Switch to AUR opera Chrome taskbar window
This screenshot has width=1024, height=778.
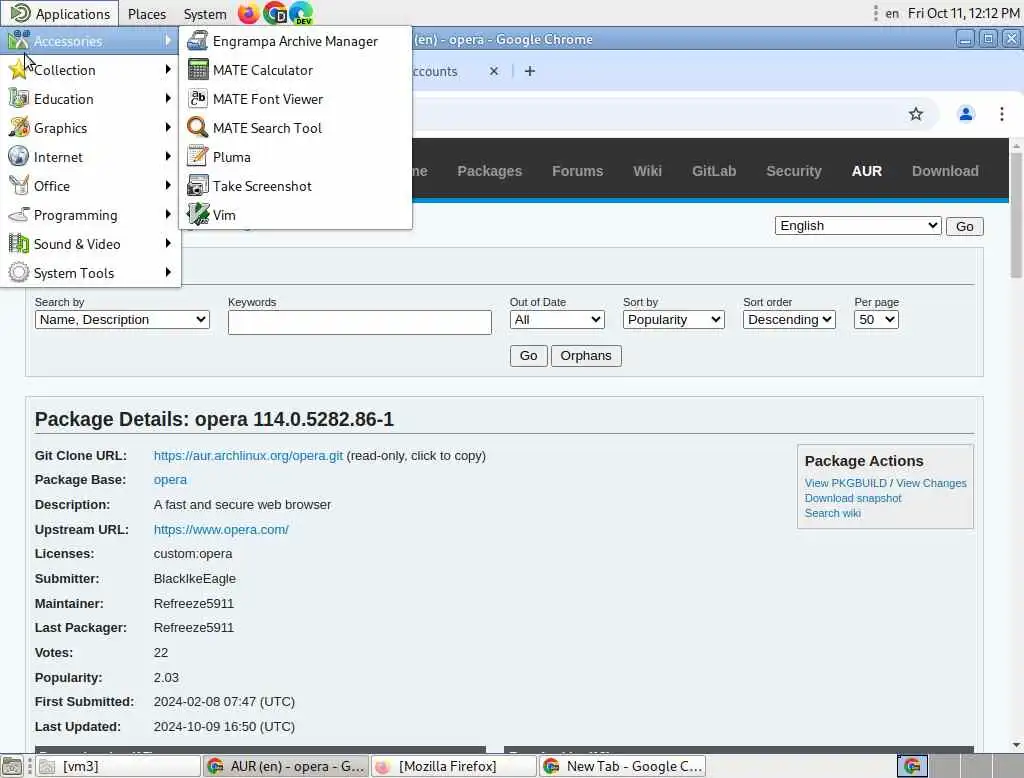(x=286, y=766)
